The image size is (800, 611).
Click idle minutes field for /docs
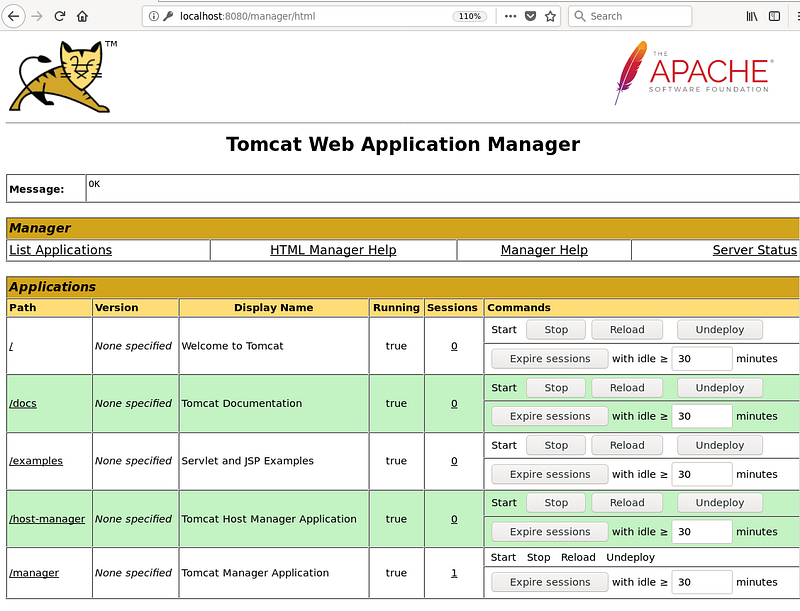pyautogui.click(x=702, y=417)
